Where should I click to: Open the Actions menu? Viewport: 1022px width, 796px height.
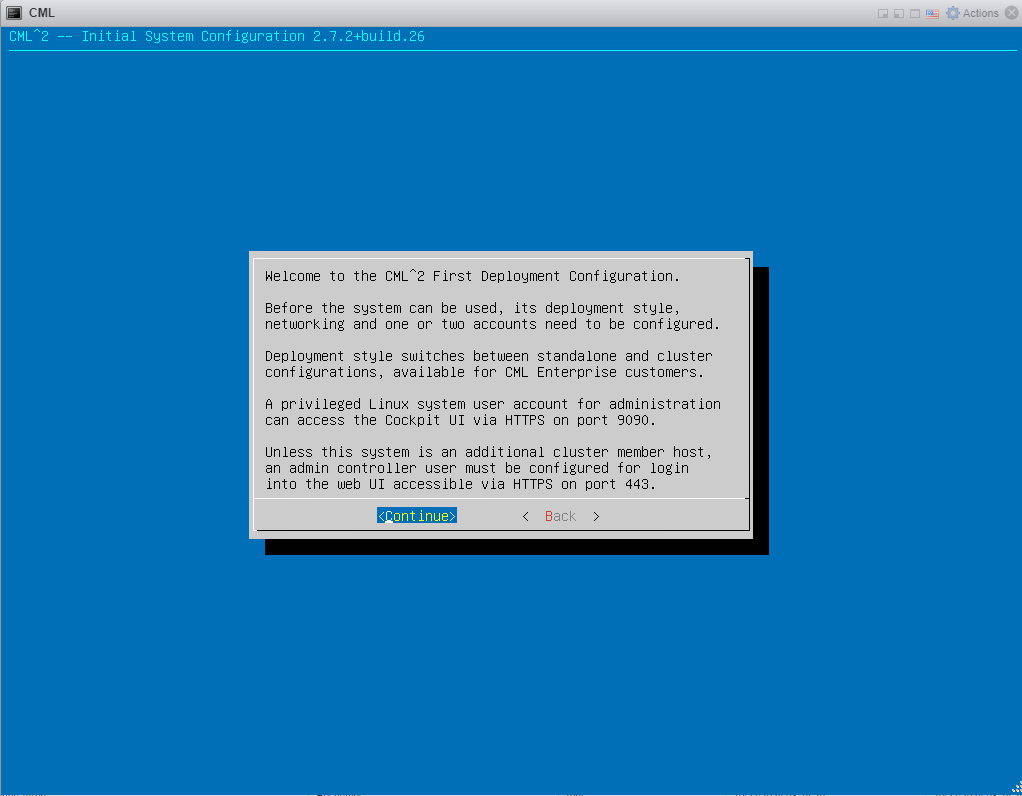pyautogui.click(x=980, y=13)
